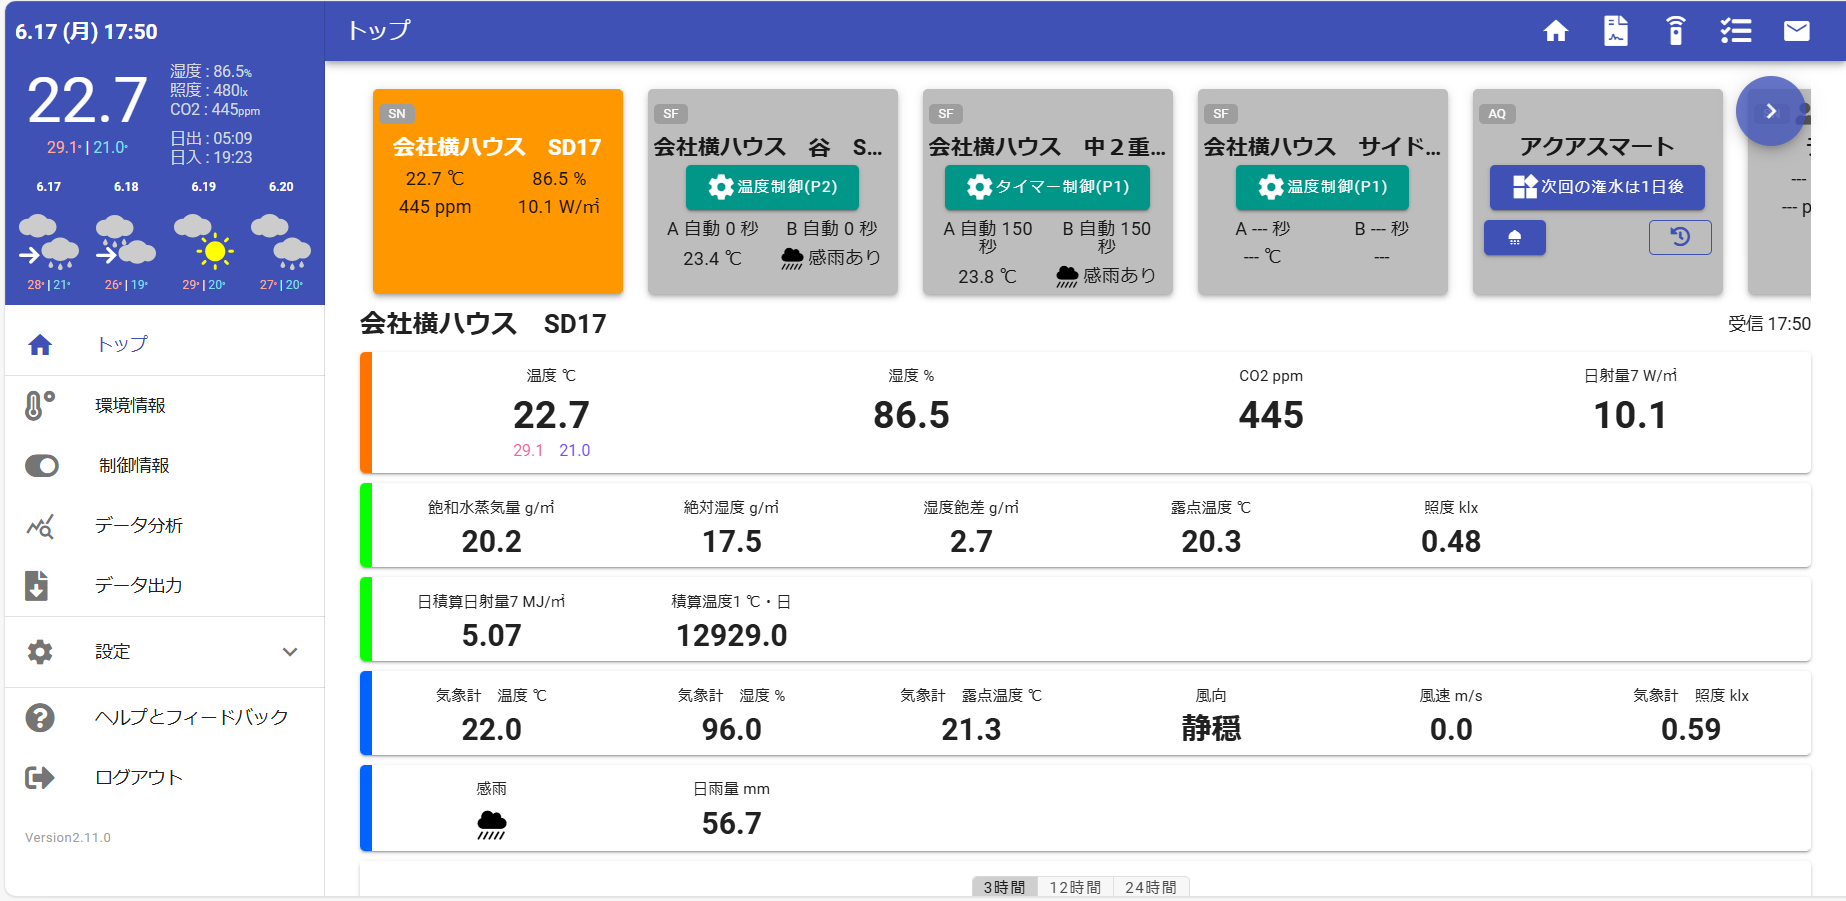Click Version2.11.0 label

click(68, 838)
